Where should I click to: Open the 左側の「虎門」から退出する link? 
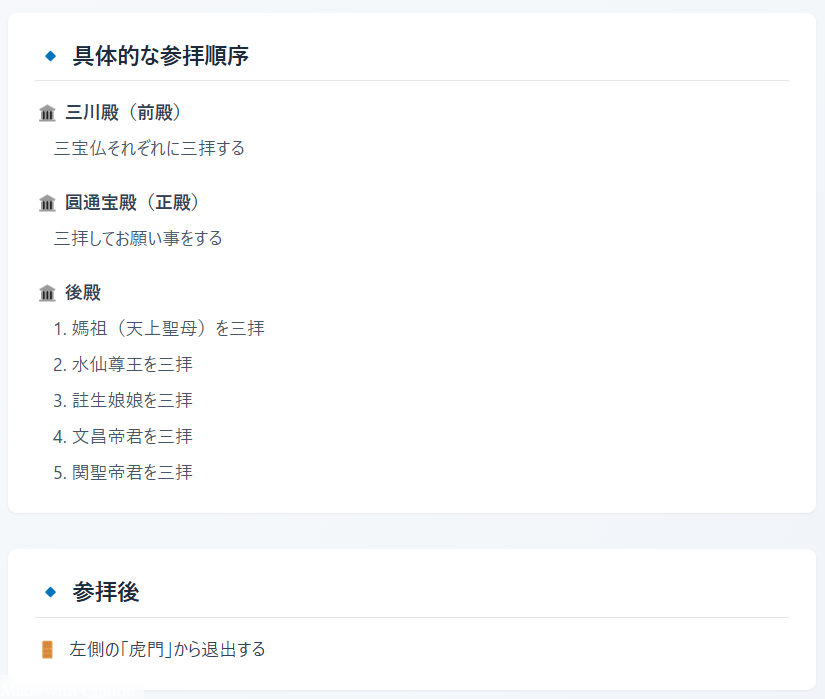[165, 648]
